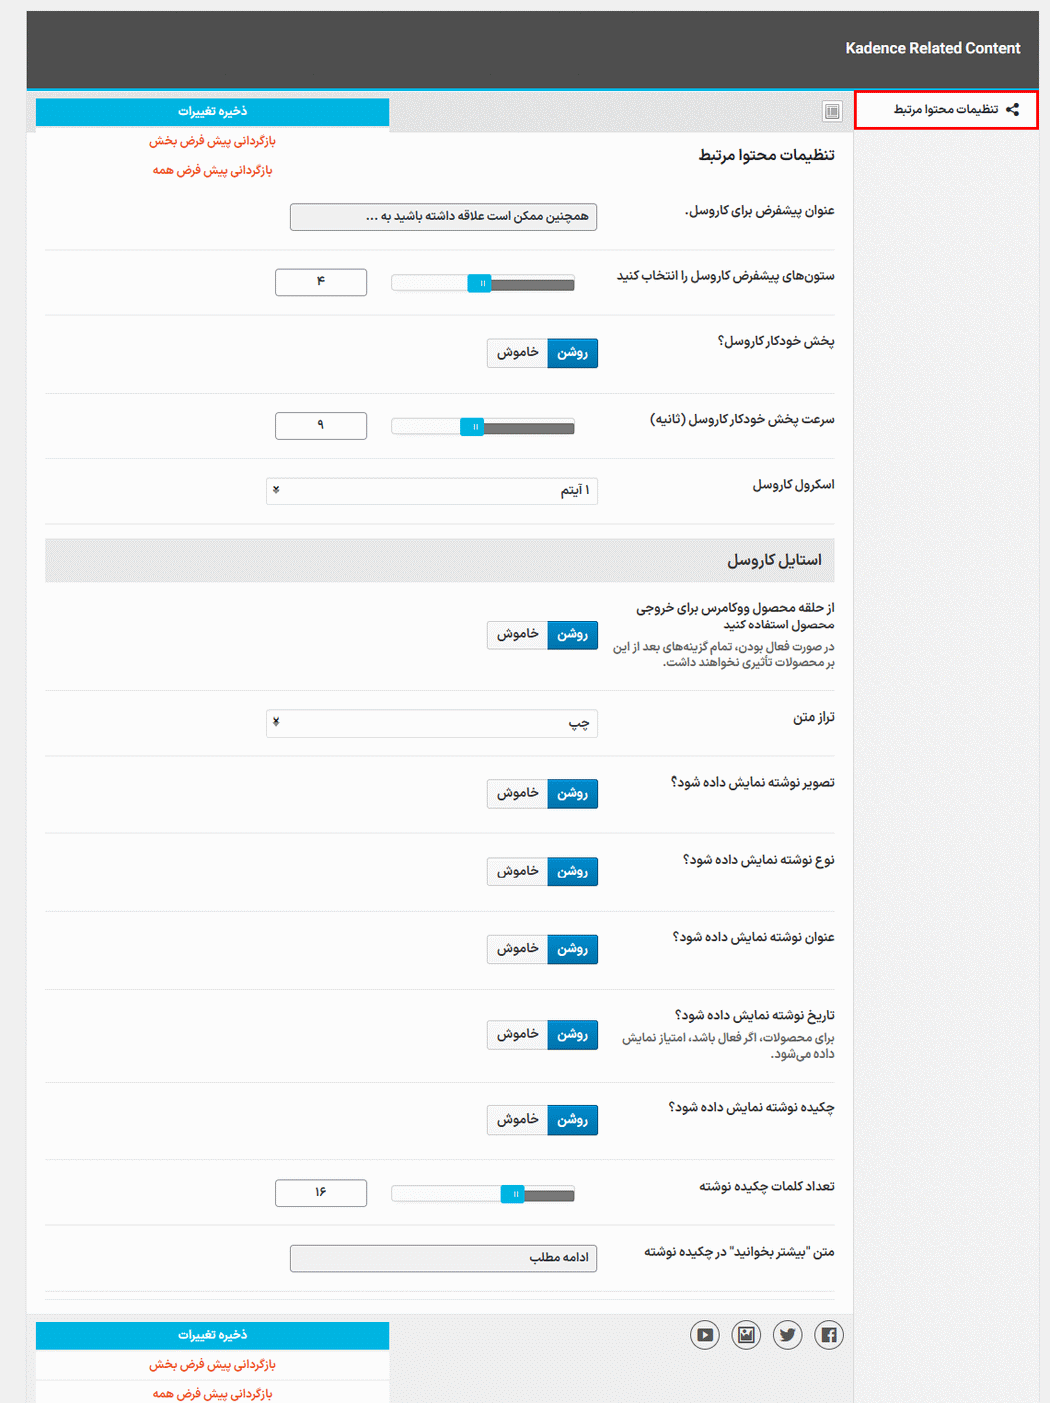Click the carousel columns slider handle
The height and width of the screenshot is (1403, 1050).
[x=480, y=283]
